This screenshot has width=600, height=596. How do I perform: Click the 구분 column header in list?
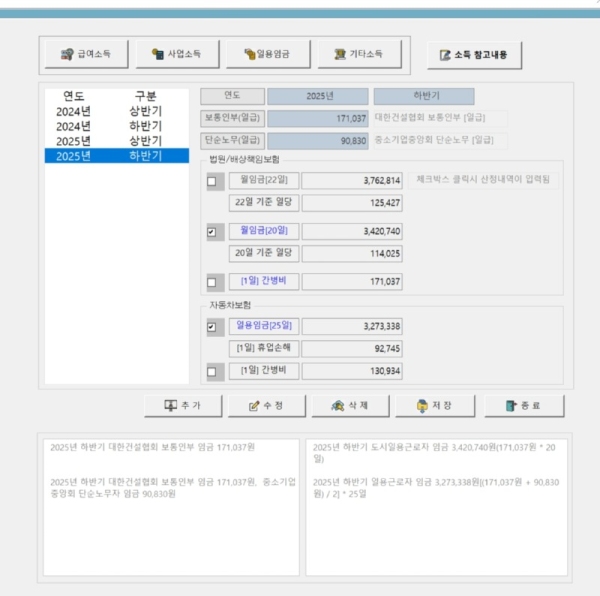[146, 96]
